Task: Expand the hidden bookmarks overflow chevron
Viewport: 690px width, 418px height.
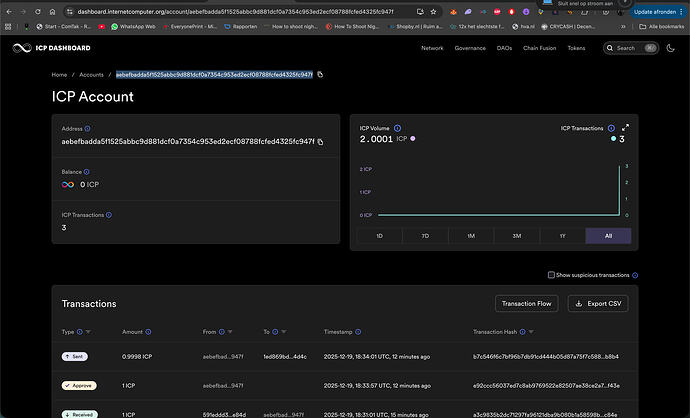Action: [623, 26]
